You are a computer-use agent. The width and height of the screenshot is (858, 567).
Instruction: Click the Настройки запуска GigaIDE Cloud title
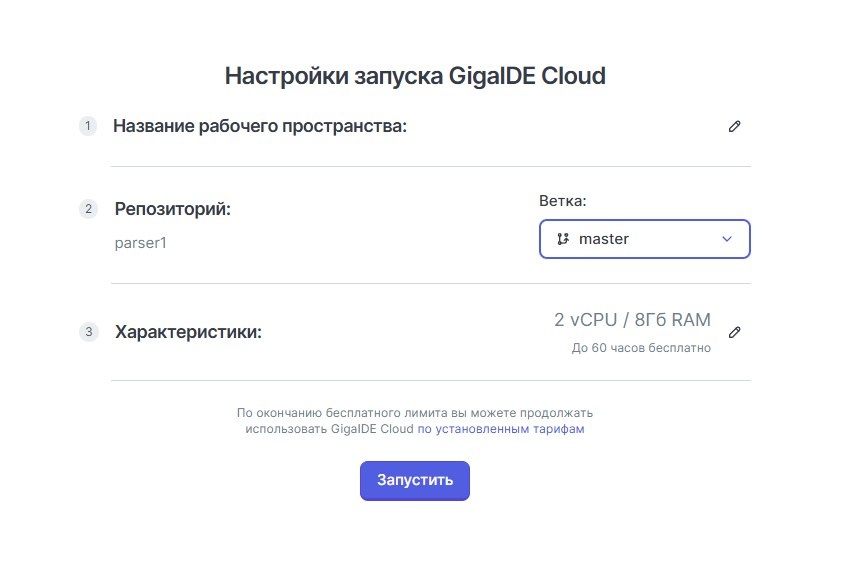[x=415, y=76]
